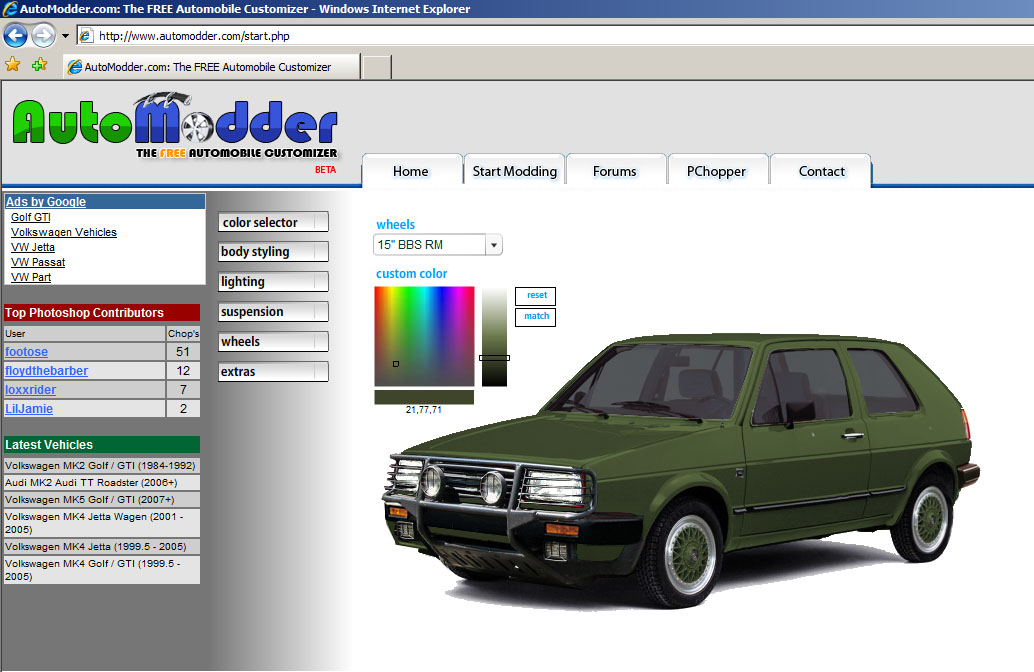This screenshot has height=672, width=1034.
Task: Open user floydthebarber's profile link
Action: 46,371
